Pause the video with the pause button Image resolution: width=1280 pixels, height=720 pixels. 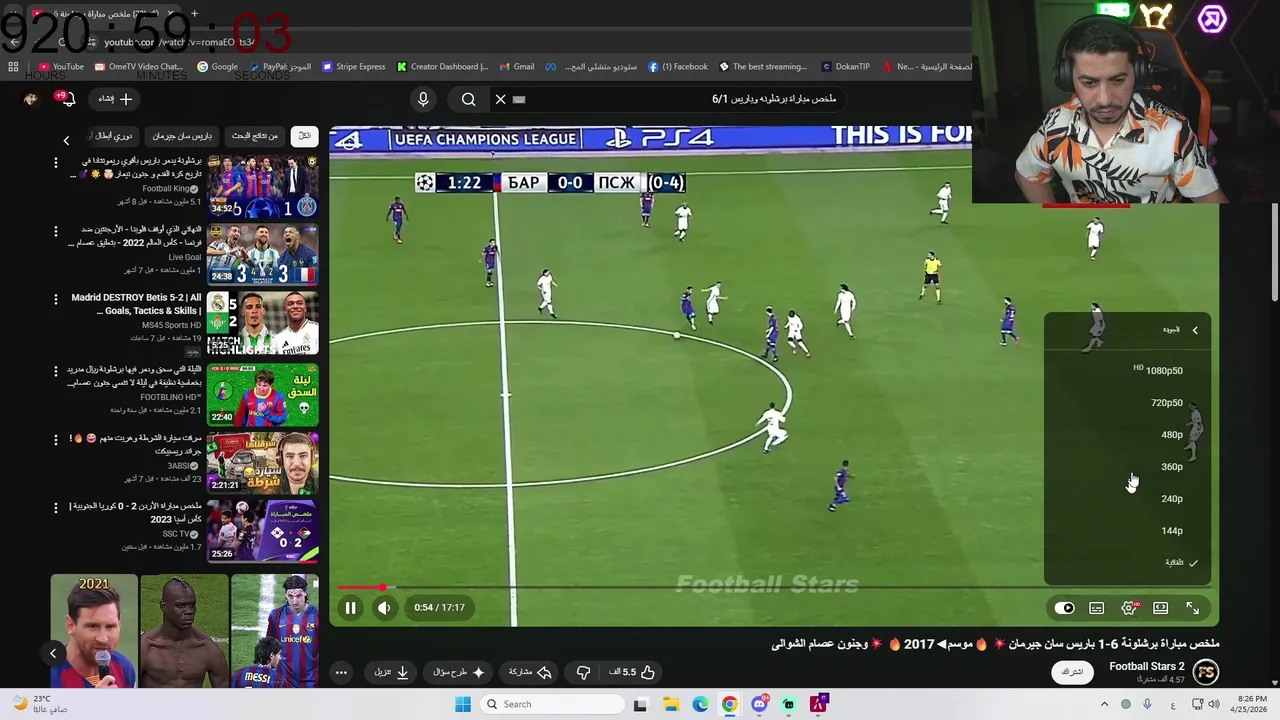(350, 607)
